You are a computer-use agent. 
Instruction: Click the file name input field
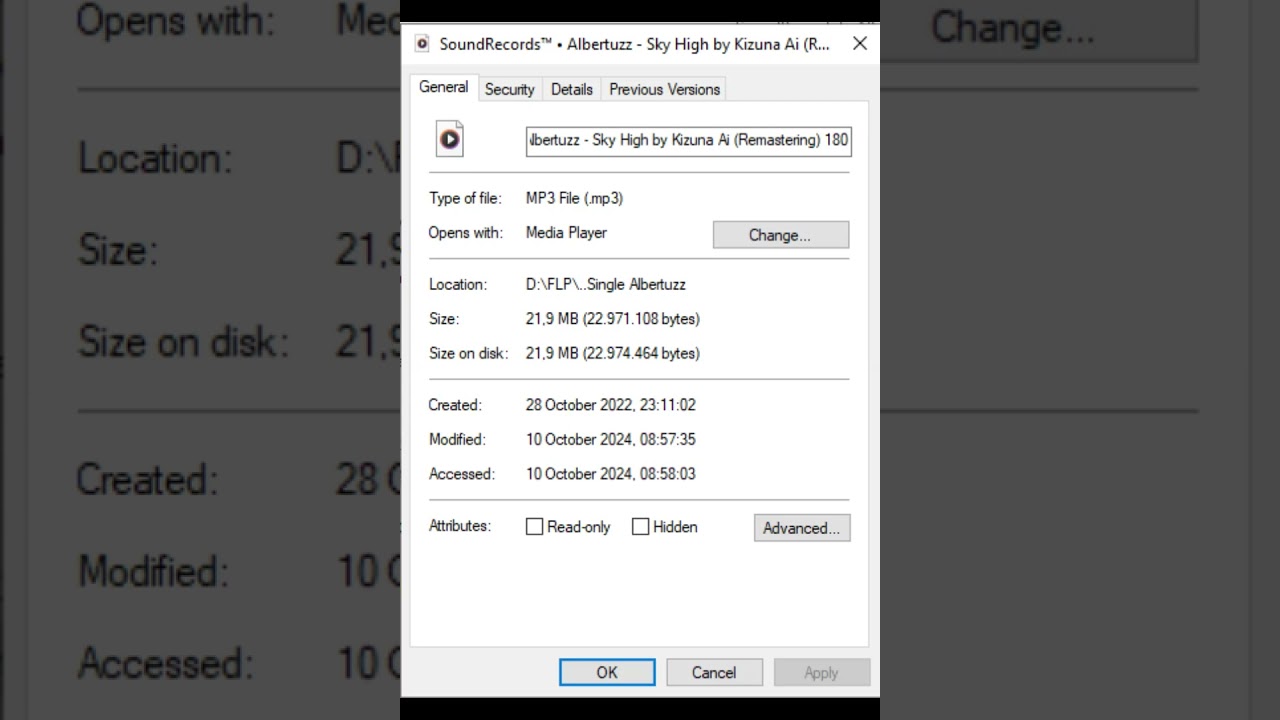point(689,140)
